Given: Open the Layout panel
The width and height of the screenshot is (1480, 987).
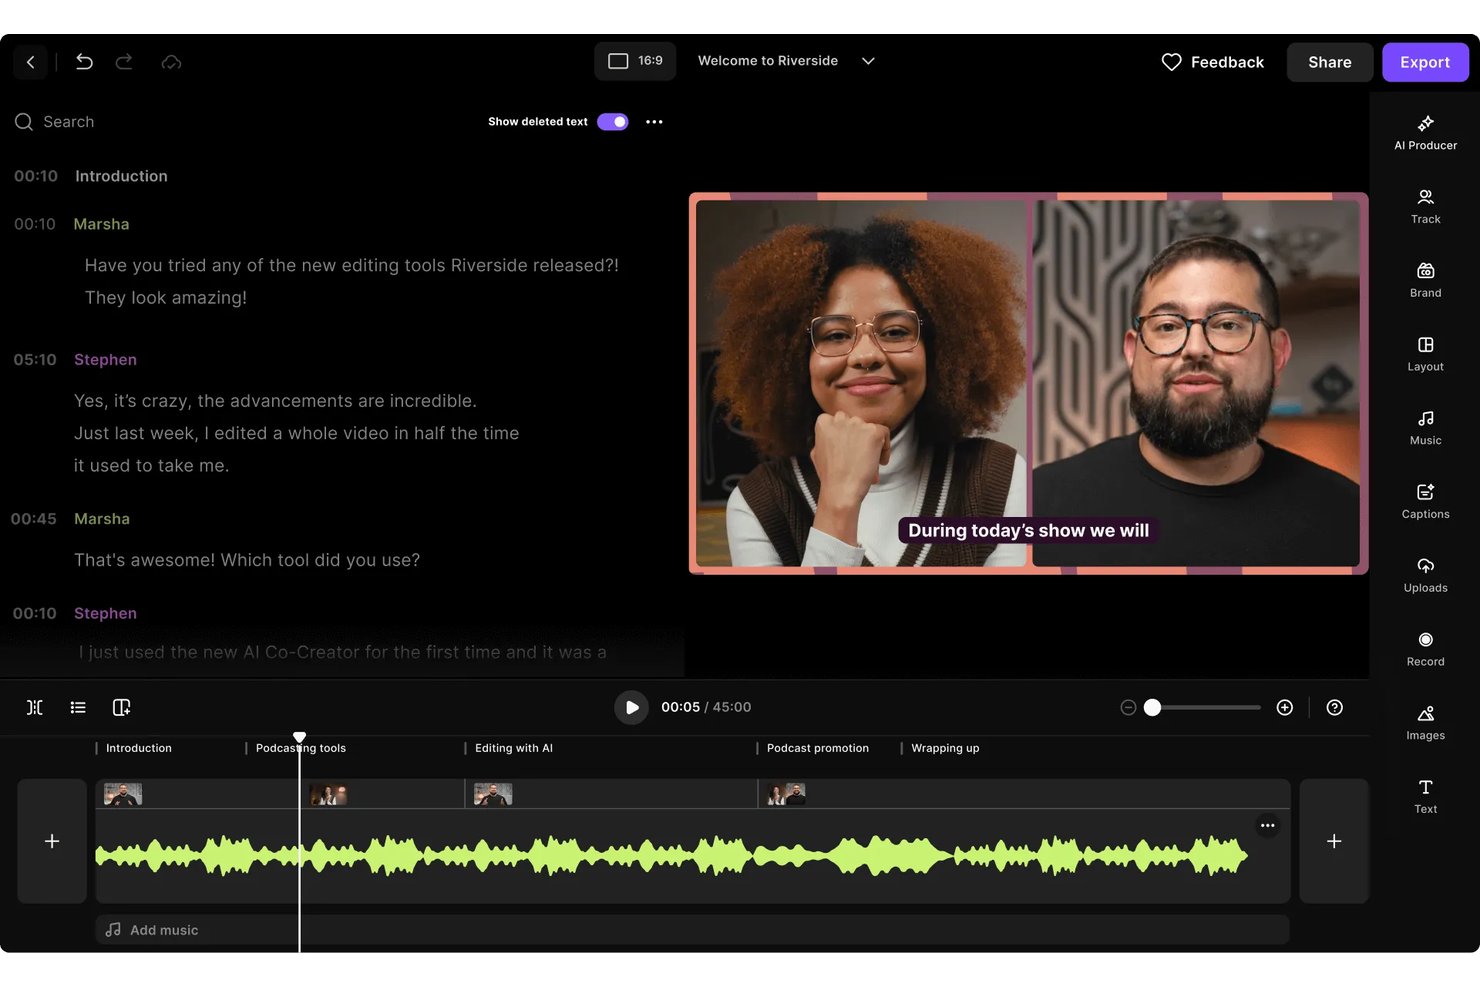Looking at the screenshot, I should 1425,354.
